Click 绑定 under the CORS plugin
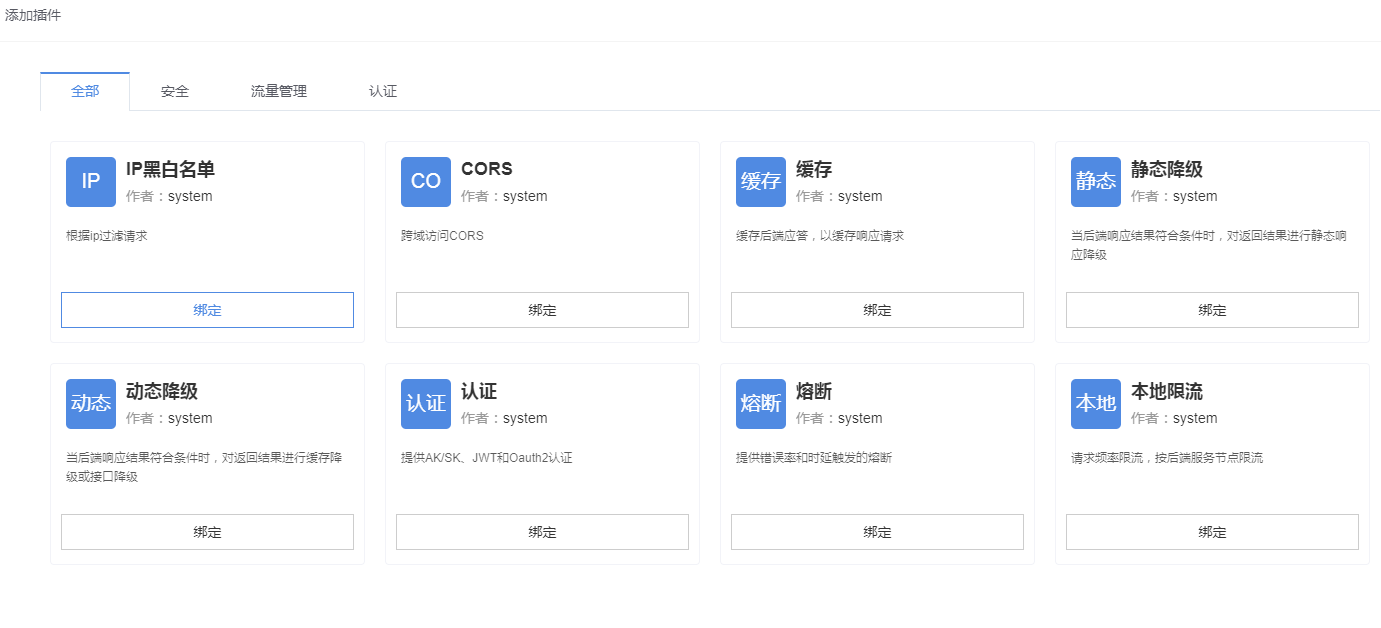Viewport: 1381px width, 628px height. (542, 310)
